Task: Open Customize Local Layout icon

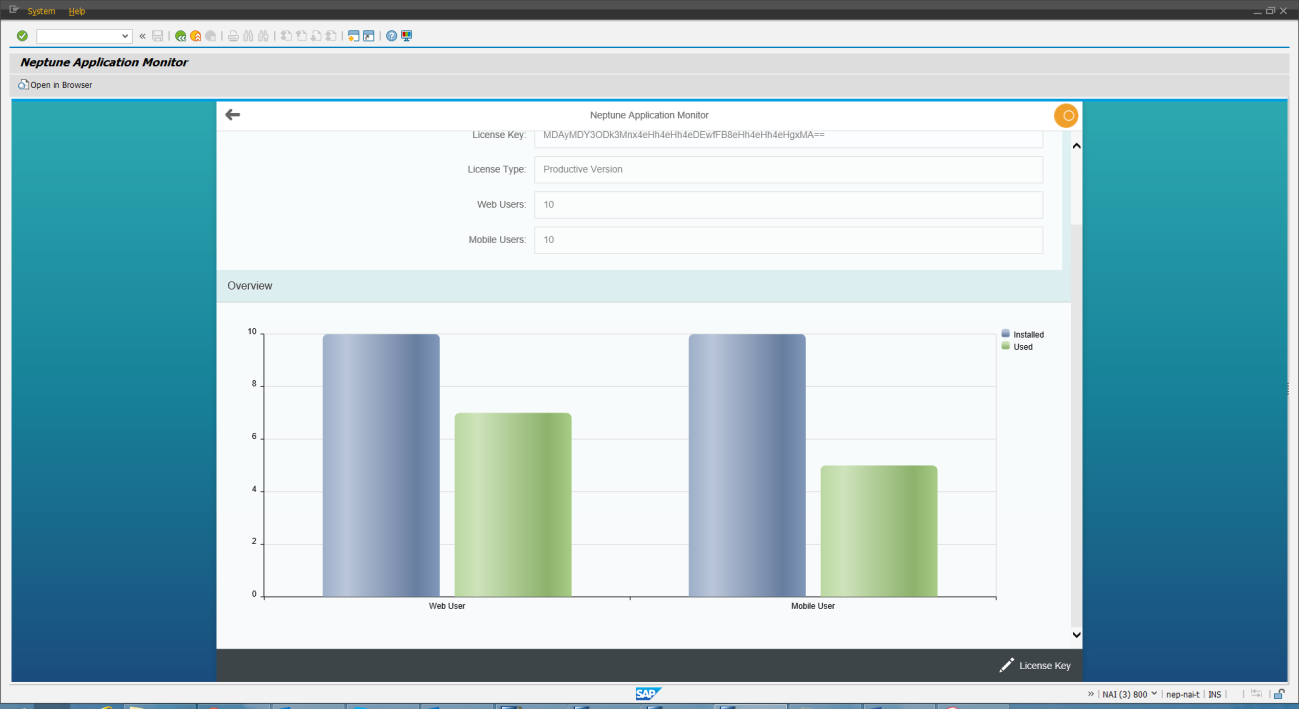Action: (406, 35)
